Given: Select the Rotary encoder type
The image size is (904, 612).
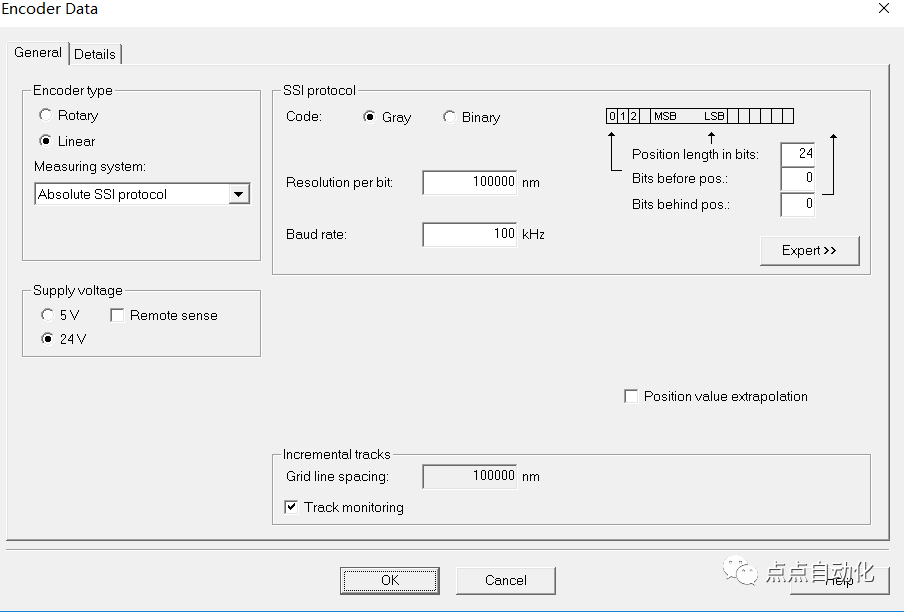Looking at the screenshot, I should [45, 115].
